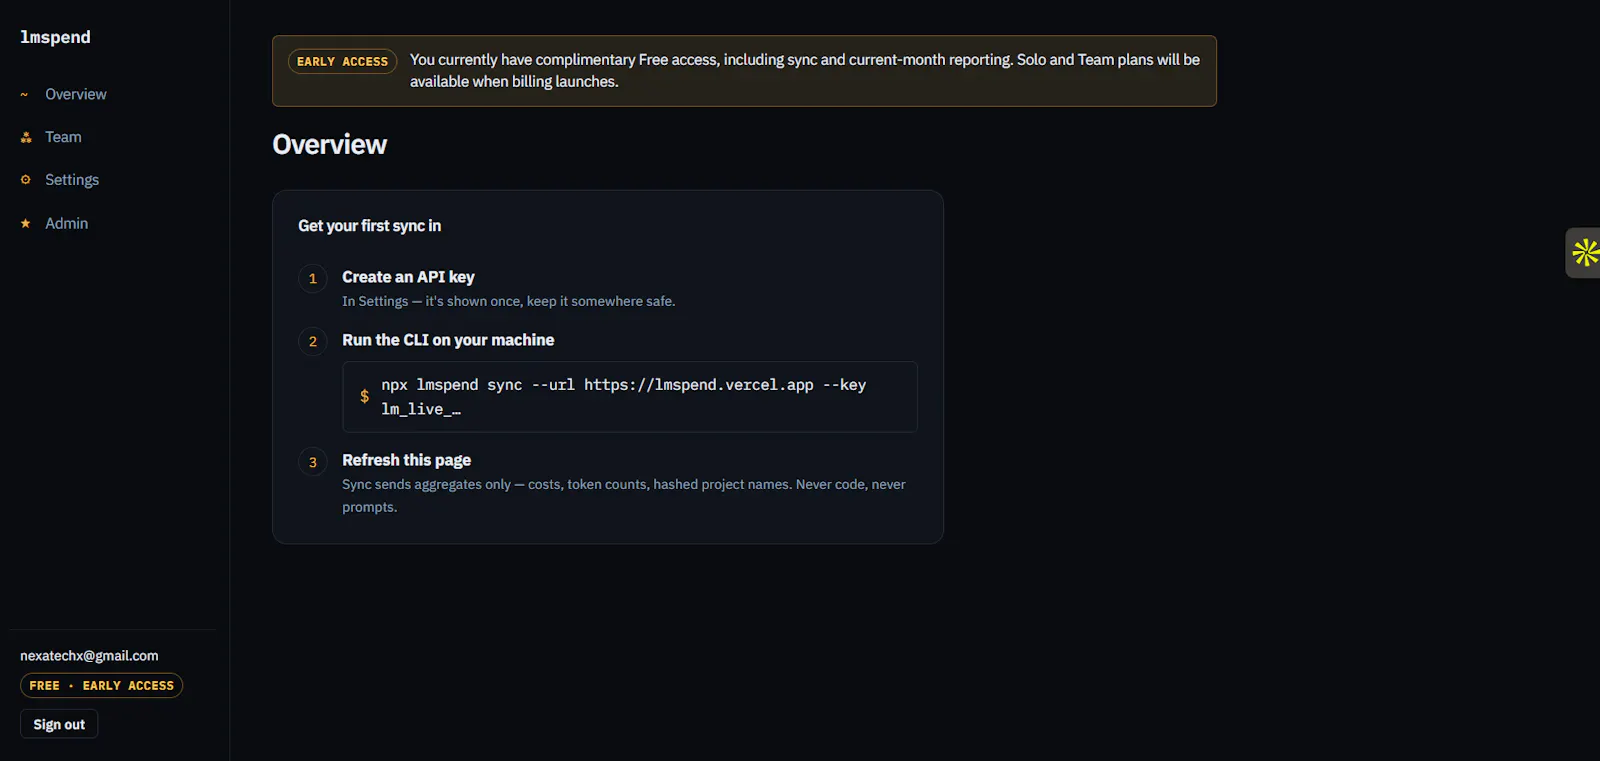Click 'Run the CLI on your machine' heading
This screenshot has height=761, width=1600.
coord(448,340)
